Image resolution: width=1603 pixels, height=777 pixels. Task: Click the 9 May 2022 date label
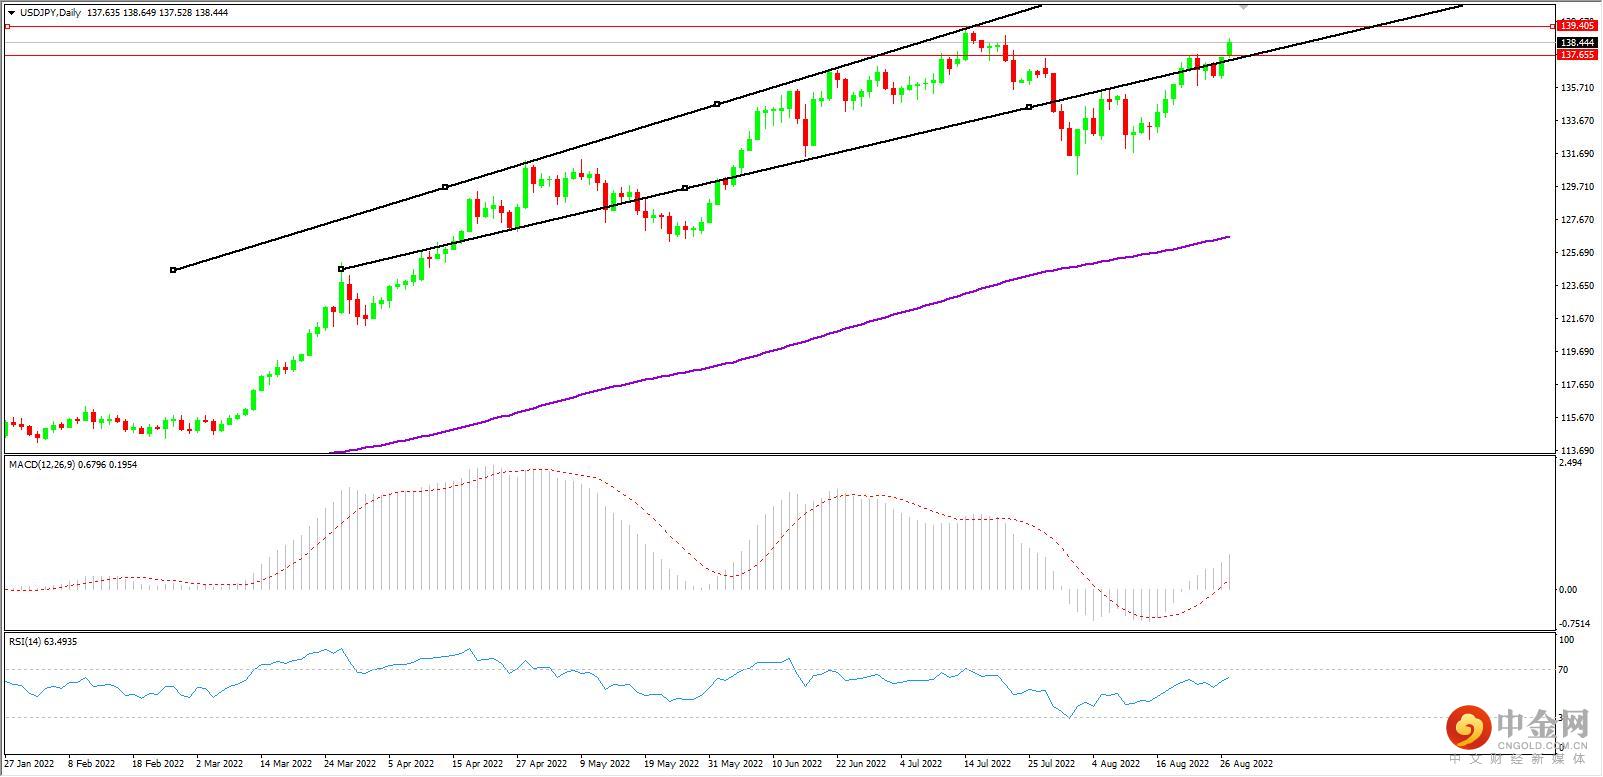[x=605, y=763]
